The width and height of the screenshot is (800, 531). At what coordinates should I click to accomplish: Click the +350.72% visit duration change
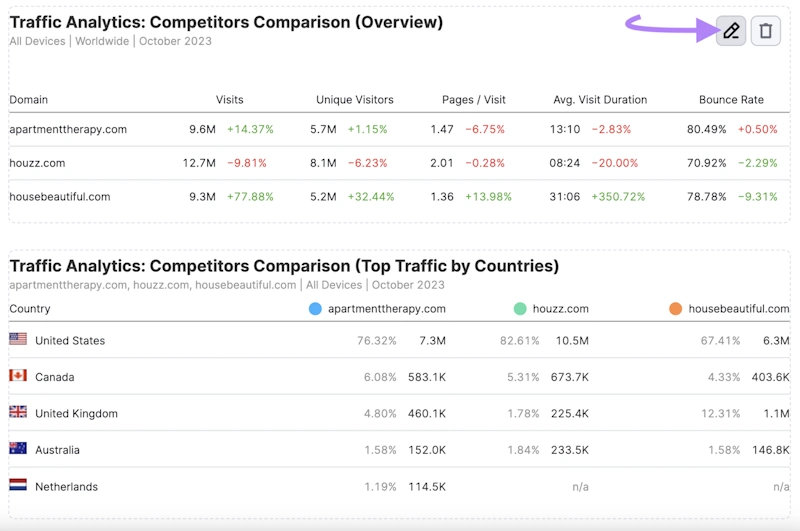click(x=618, y=197)
